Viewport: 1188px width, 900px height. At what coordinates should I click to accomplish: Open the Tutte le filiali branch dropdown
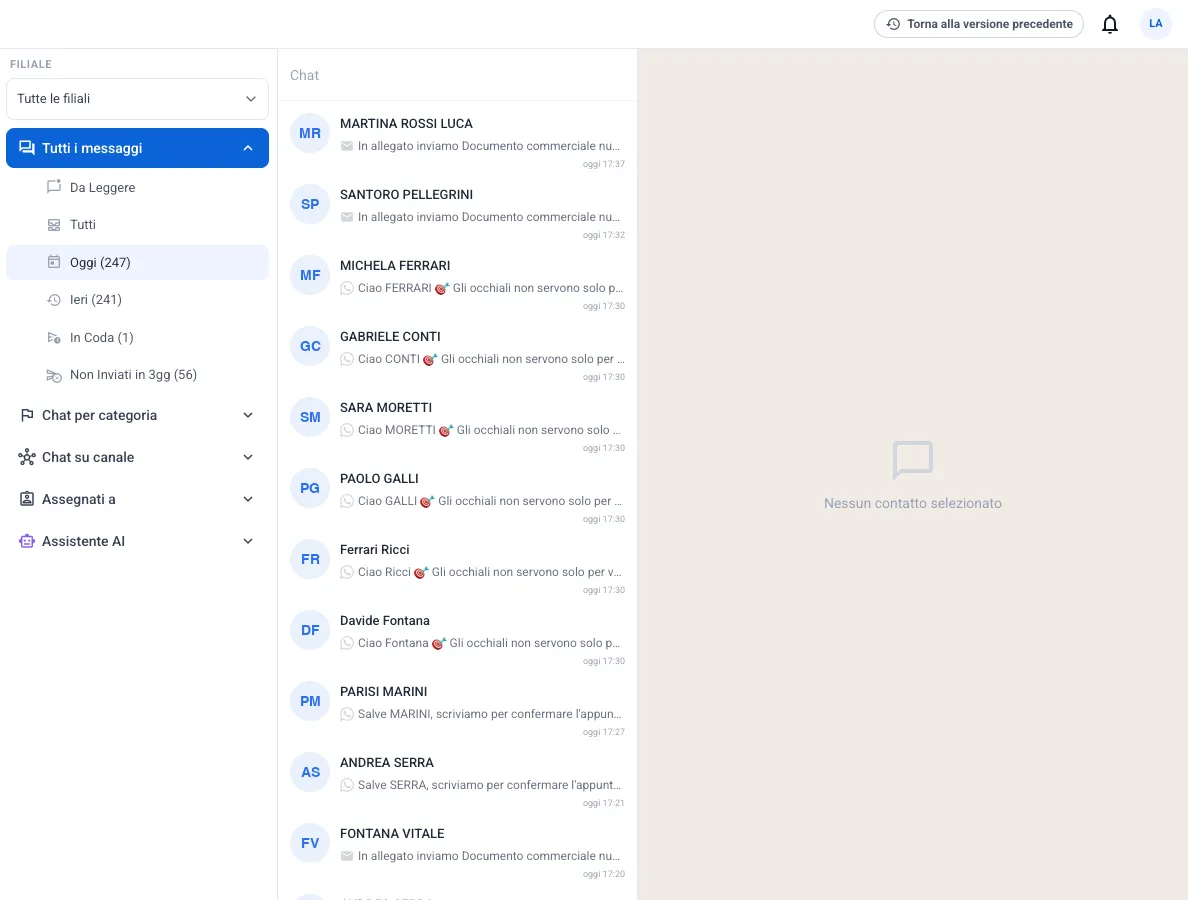click(x=137, y=98)
